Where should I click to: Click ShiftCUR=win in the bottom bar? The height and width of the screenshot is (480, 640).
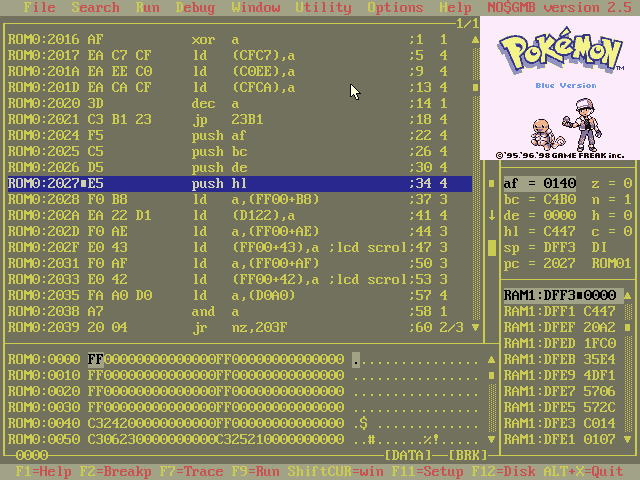tap(335, 472)
